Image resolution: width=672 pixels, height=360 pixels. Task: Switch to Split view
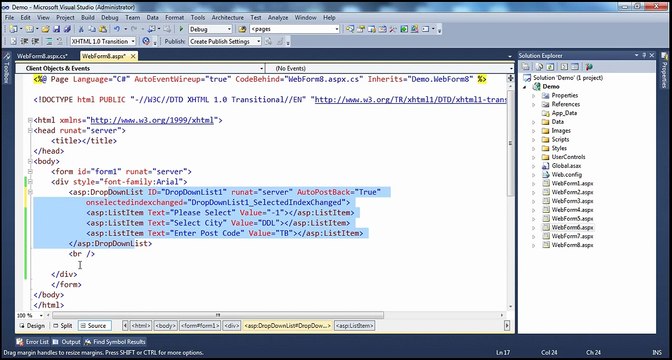point(63,326)
